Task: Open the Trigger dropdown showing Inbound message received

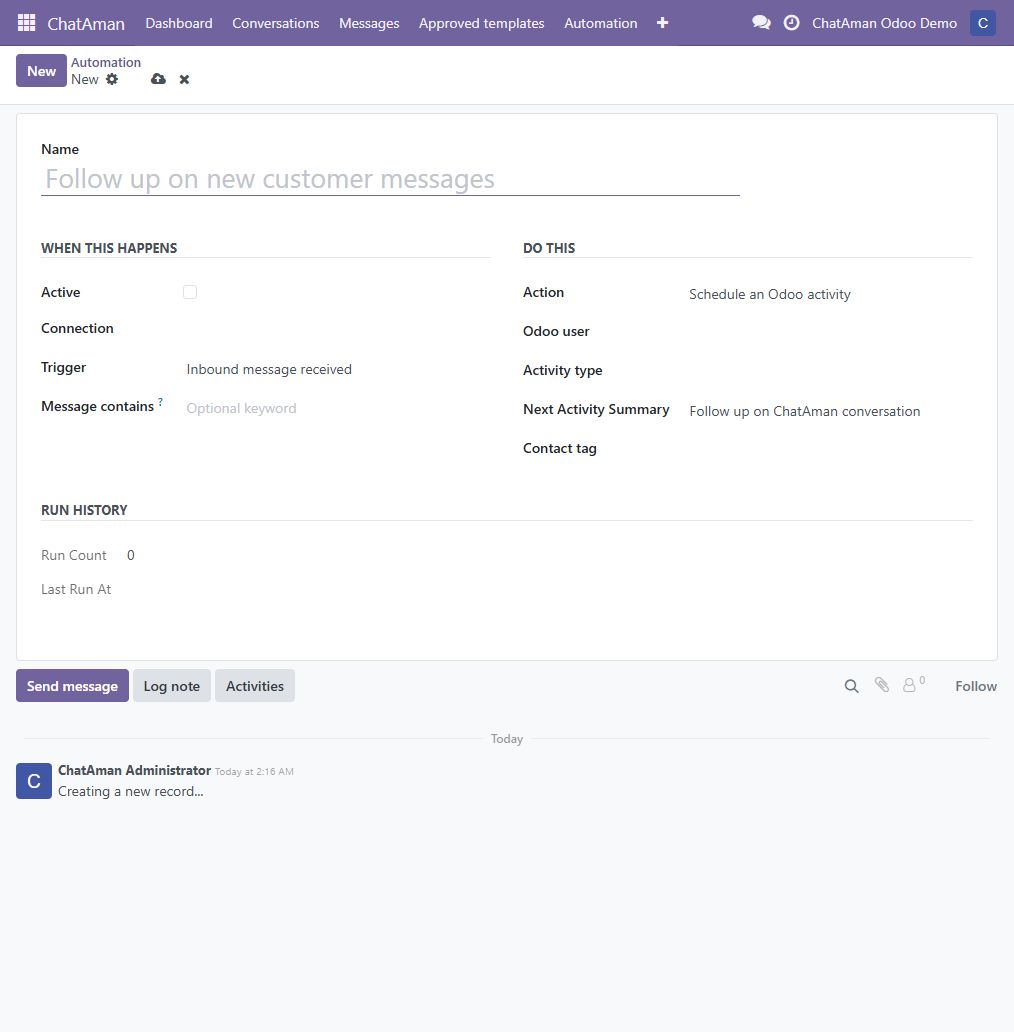Action: click(x=338, y=369)
